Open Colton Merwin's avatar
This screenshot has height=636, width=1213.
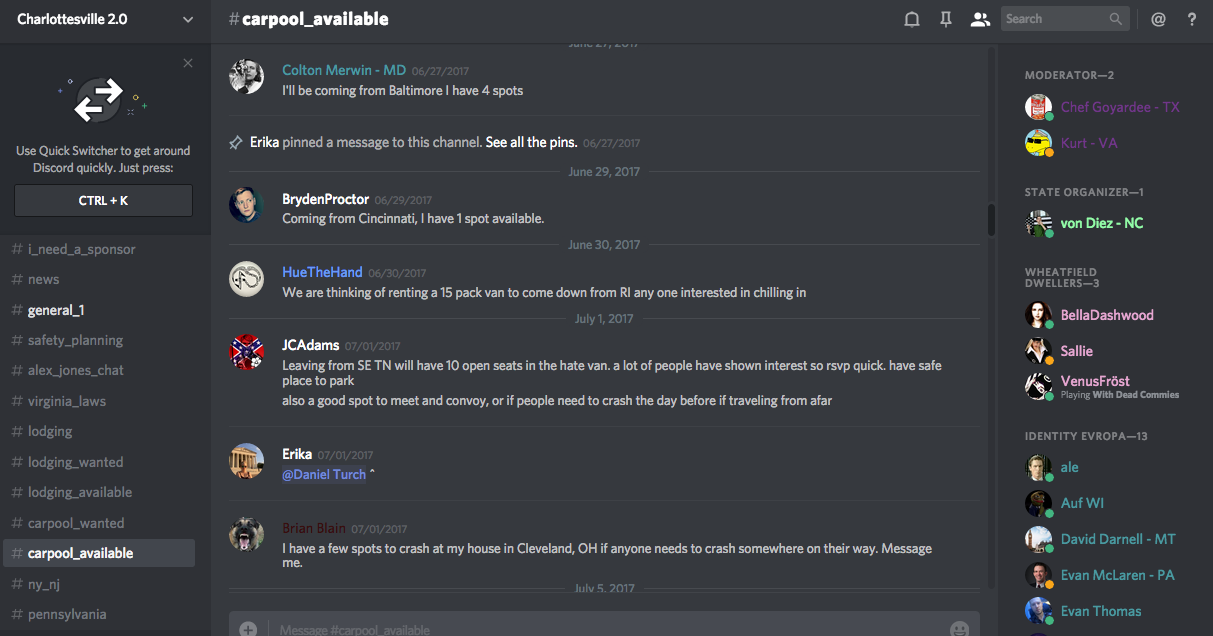click(246, 77)
